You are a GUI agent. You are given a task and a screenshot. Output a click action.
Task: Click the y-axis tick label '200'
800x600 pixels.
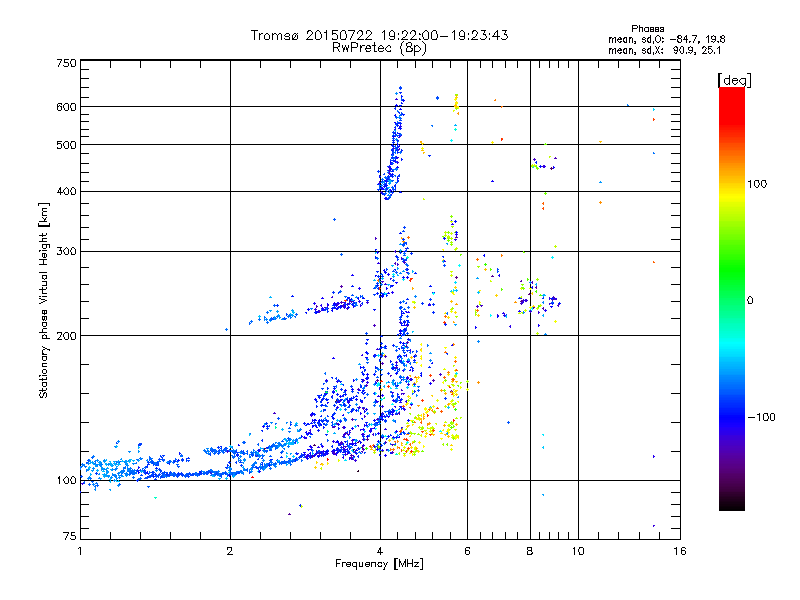tap(66, 336)
